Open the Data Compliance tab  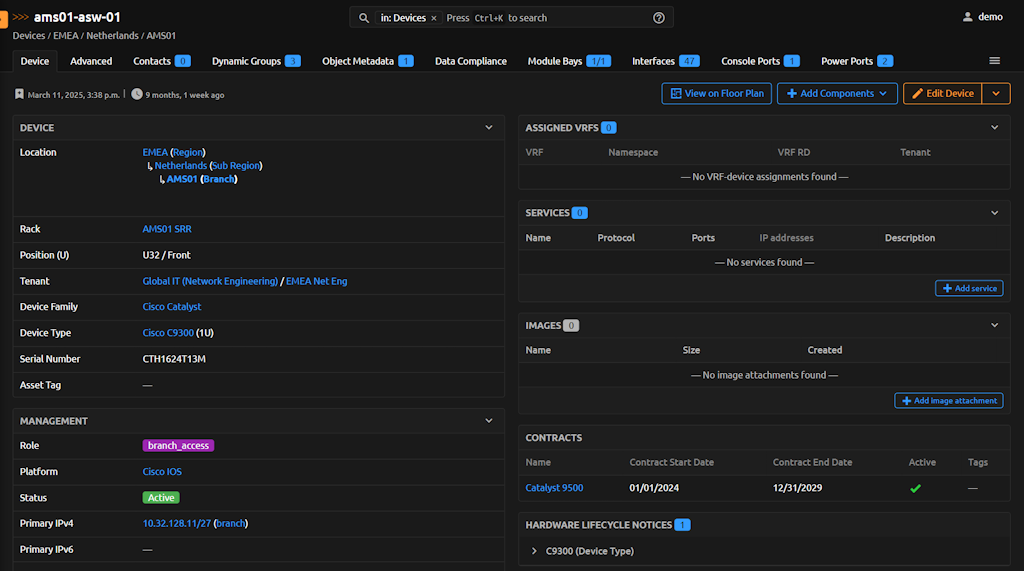[470, 61]
